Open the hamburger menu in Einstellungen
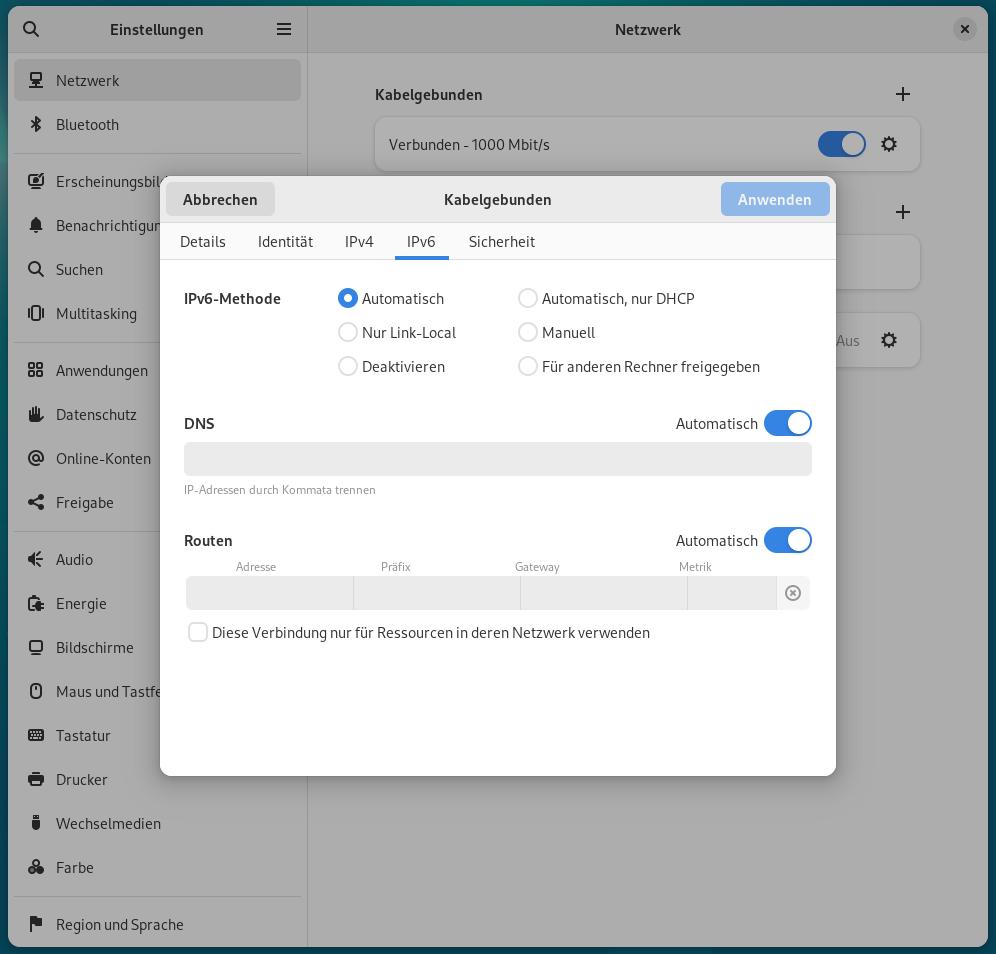The image size is (996, 954). (x=284, y=29)
